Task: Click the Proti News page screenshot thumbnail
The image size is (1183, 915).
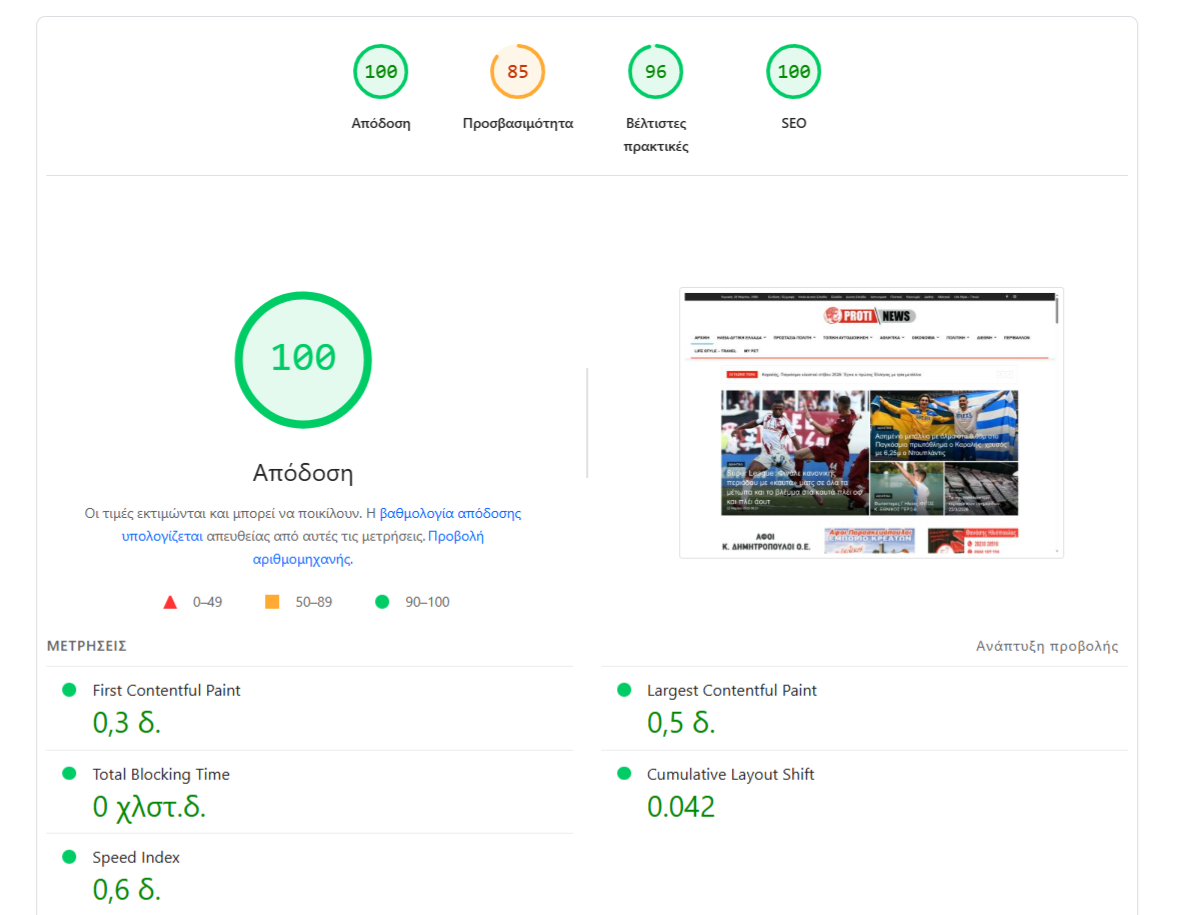Action: 871,423
